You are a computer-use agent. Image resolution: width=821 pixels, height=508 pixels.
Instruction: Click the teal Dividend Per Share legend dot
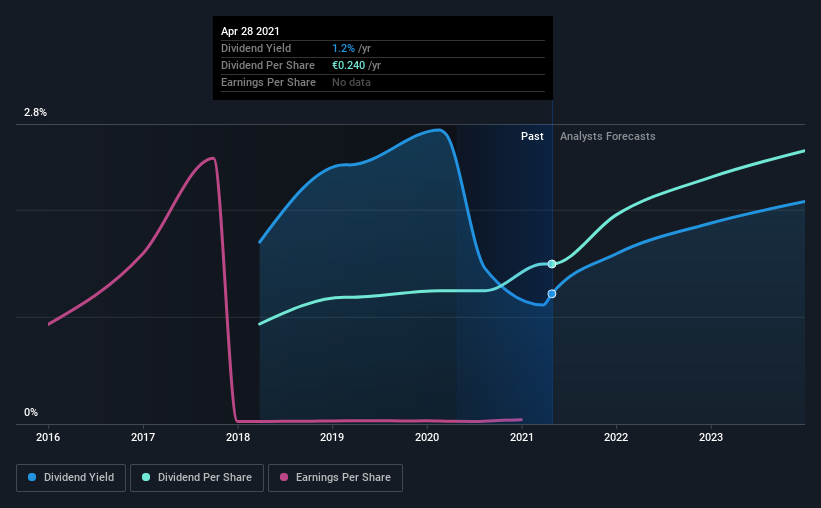click(146, 477)
